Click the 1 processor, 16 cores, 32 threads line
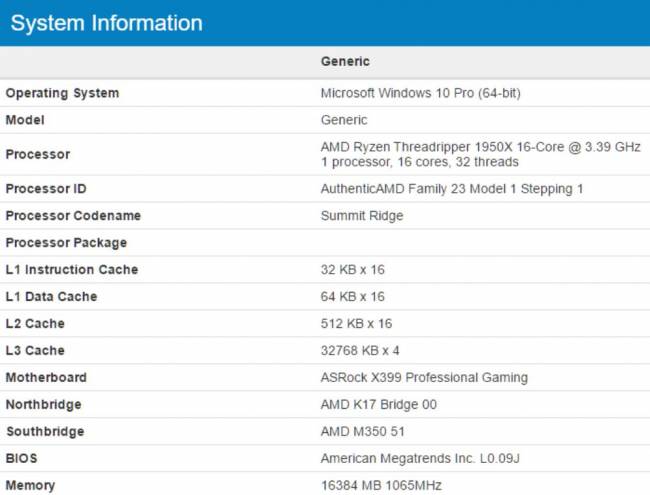The width and height of the screenshot is (650, 495). tap(420, 162)
